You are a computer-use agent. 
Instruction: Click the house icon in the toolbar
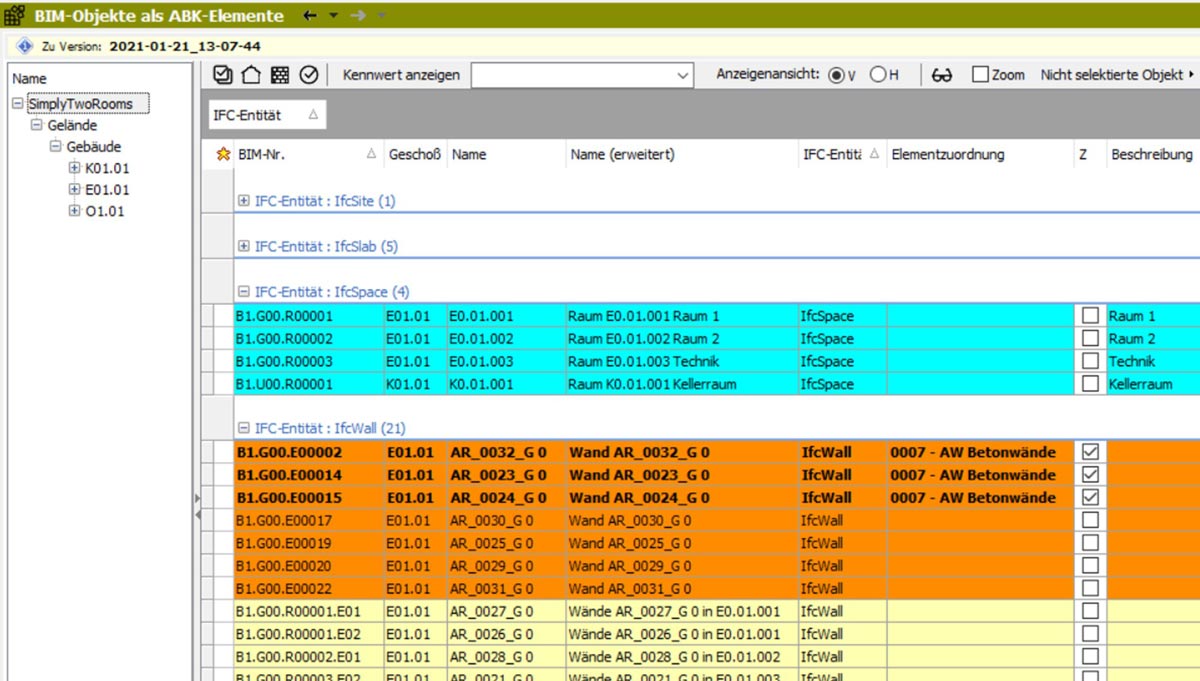point(251,75)
